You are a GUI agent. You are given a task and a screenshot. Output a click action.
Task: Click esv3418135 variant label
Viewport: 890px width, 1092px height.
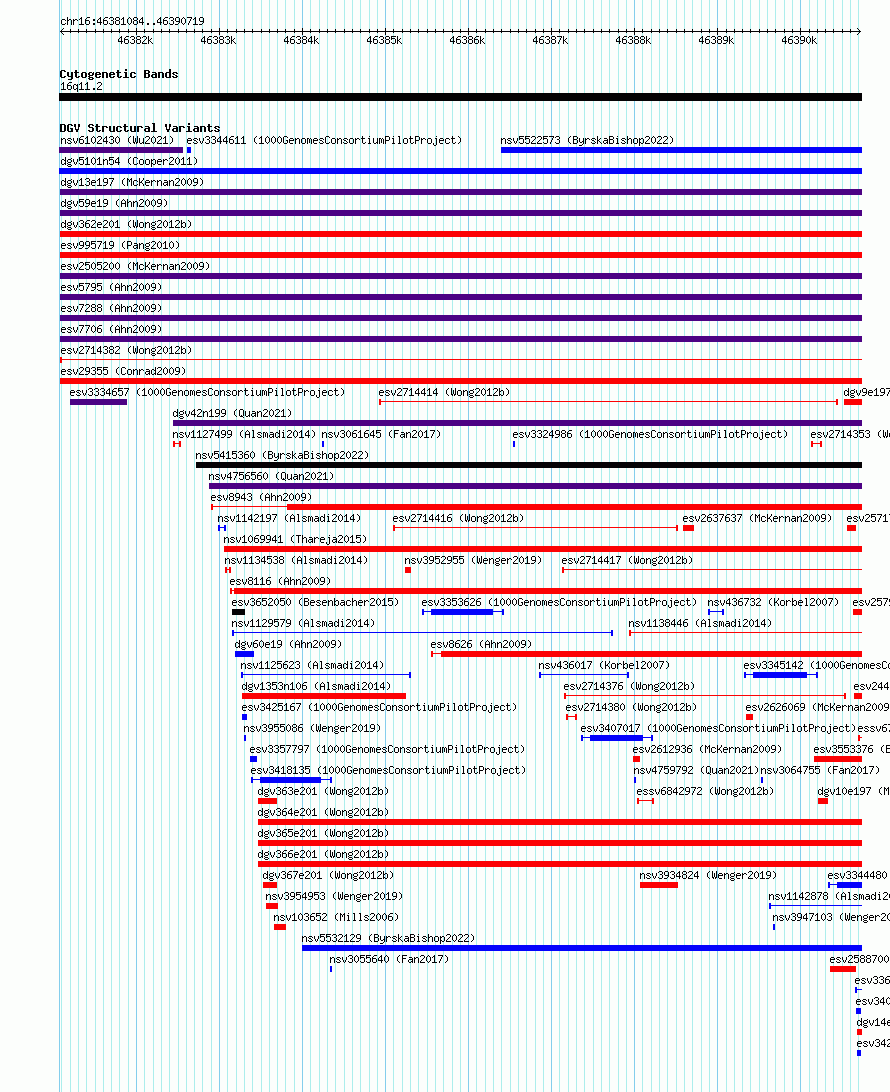(389, 770)
